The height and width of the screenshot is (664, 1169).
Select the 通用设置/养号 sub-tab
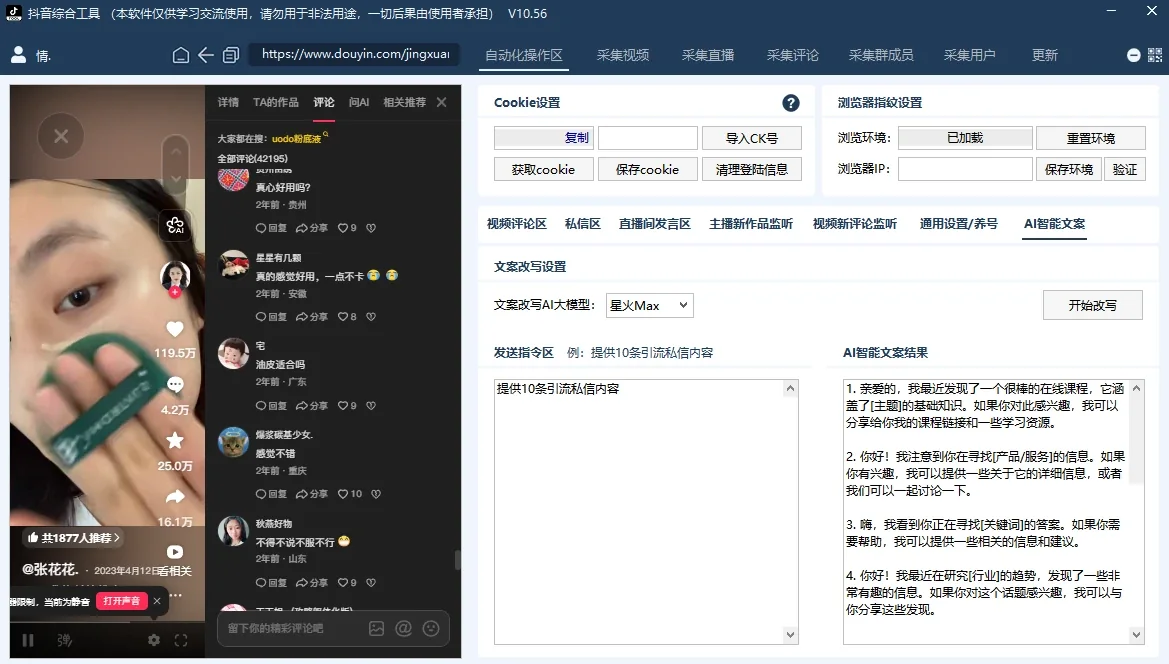click(x=958, y=224)
